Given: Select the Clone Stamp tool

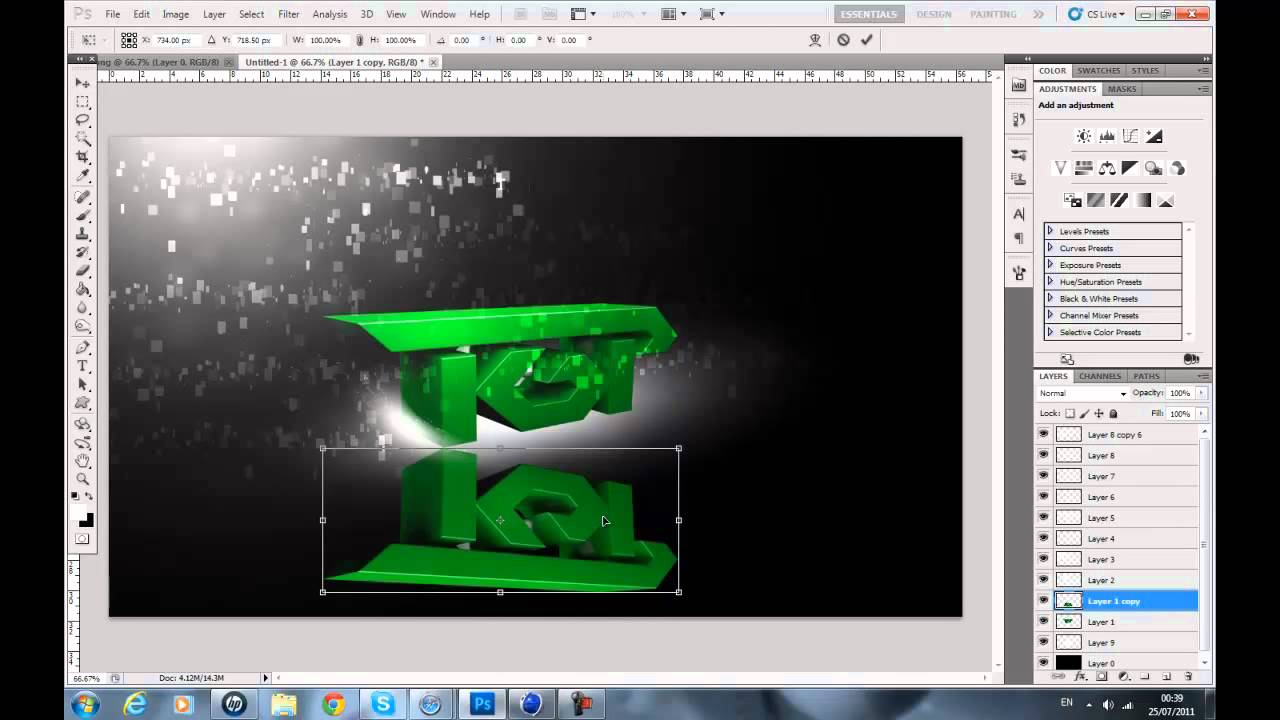Looking at the screenshot, I should tap(83, 234).
